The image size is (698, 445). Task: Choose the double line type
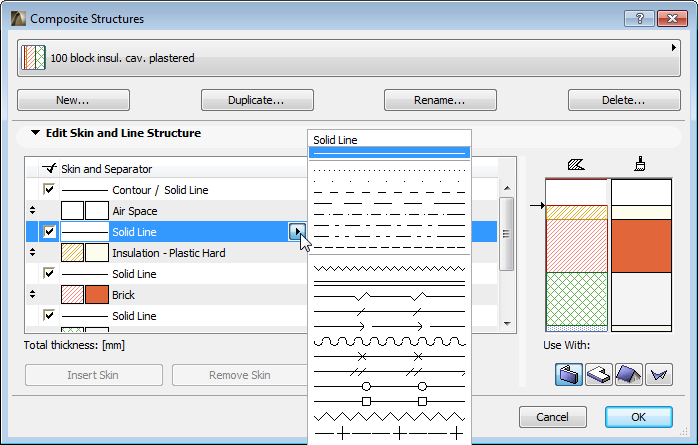point(390,283)
